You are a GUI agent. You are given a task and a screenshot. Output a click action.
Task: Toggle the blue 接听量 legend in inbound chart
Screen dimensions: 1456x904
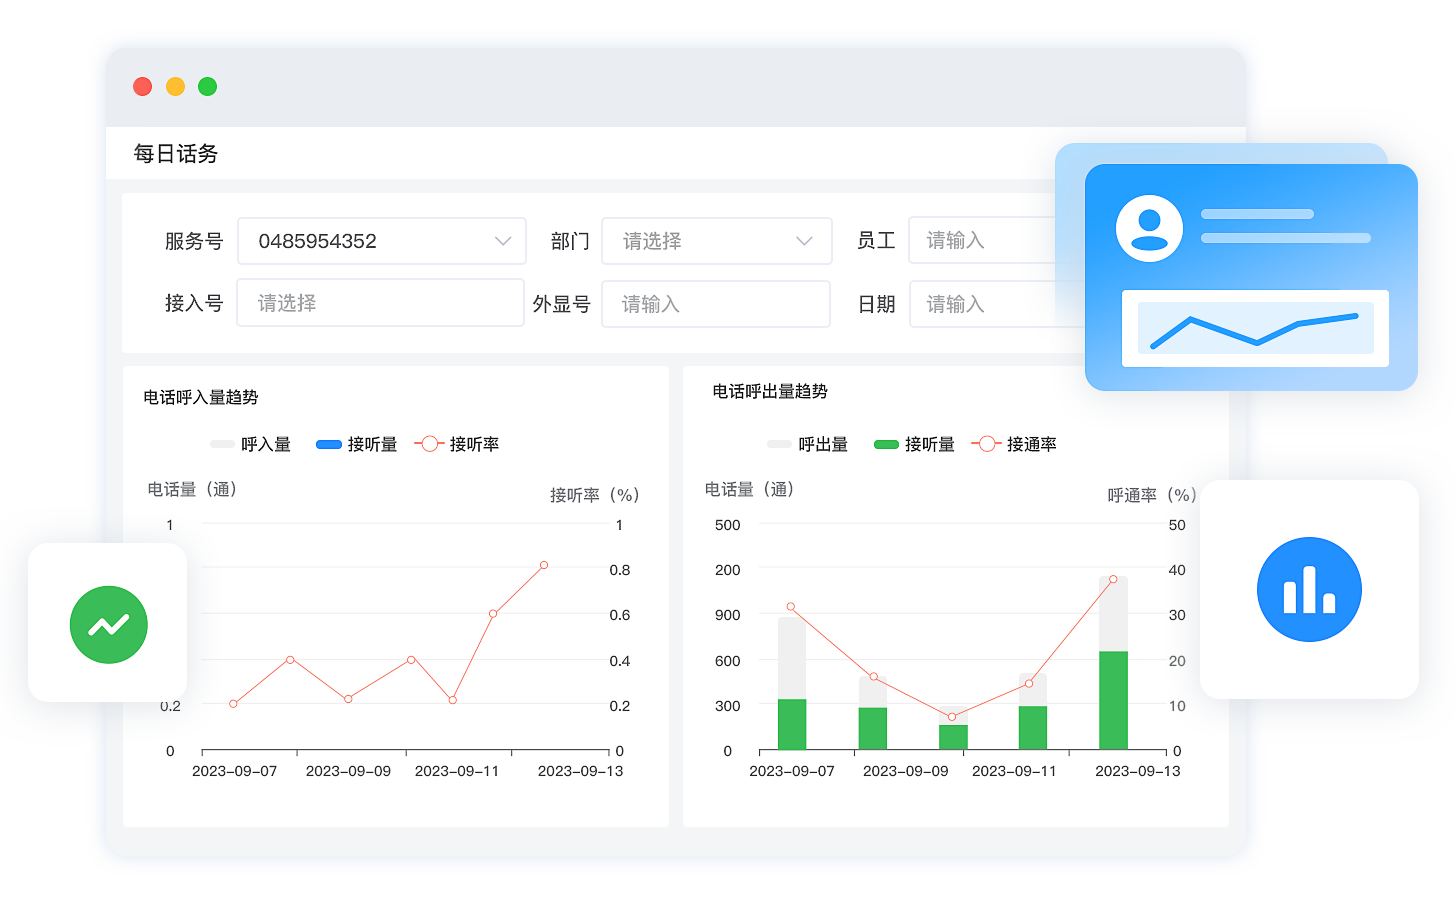click(x=357, y=444)
